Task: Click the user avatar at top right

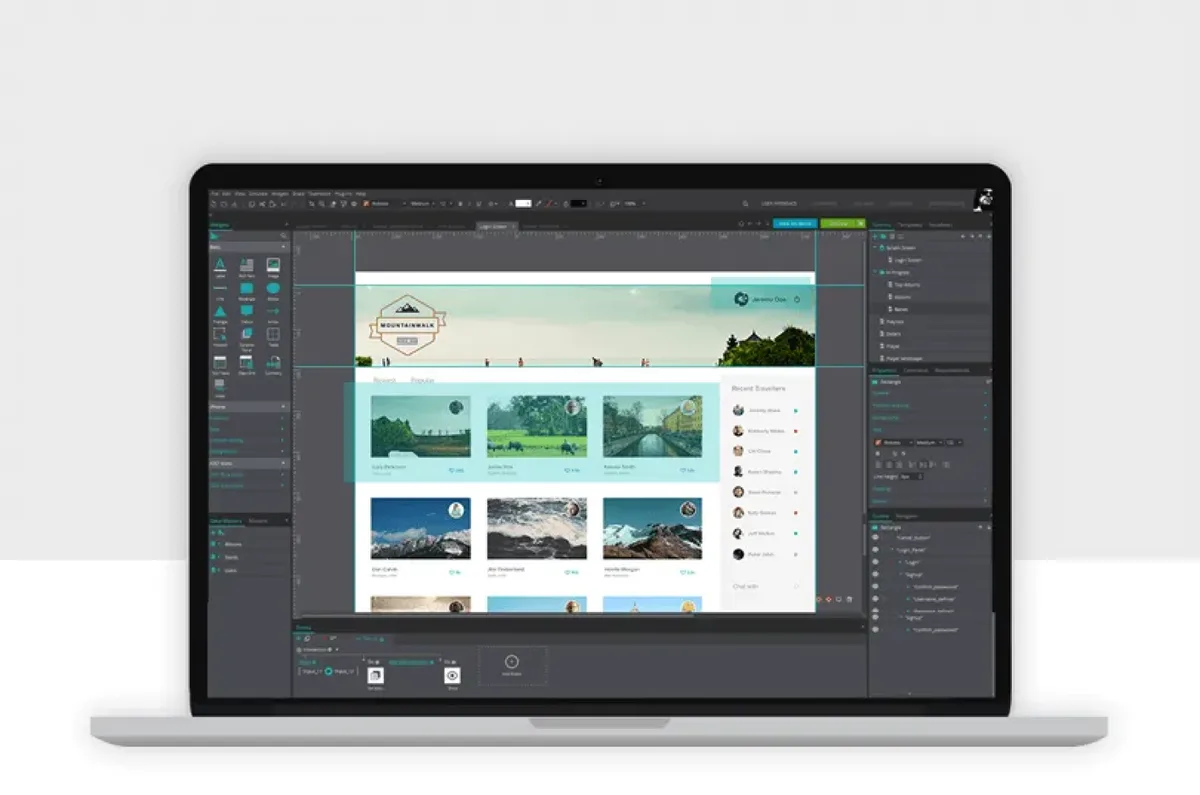Action: 983,199
